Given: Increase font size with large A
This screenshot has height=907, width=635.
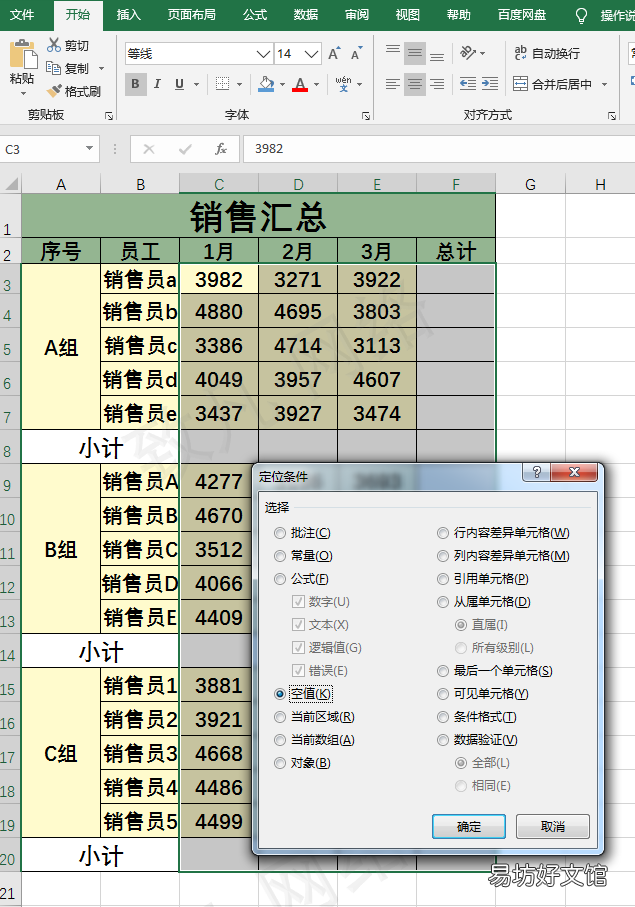Looking at the screenshot, I should point(334,54).
